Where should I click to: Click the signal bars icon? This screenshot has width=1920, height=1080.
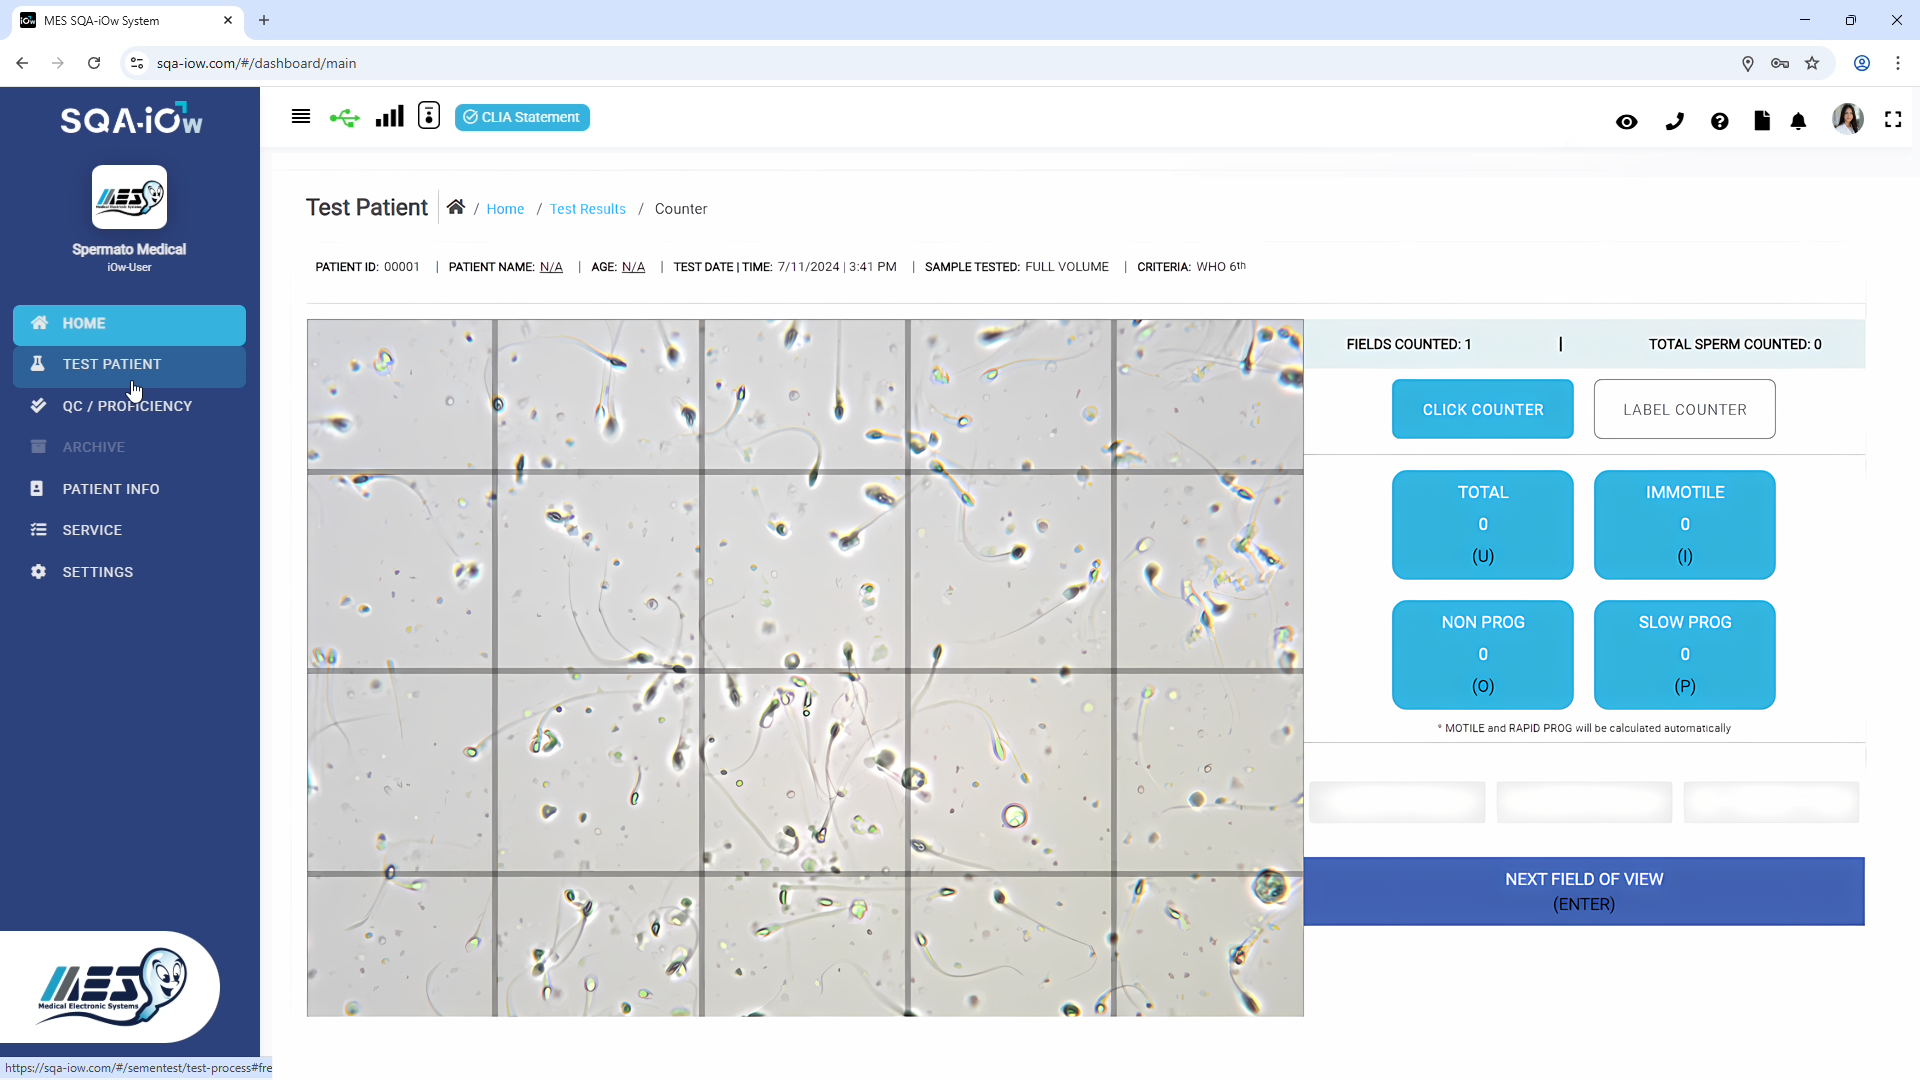[389, 117]
